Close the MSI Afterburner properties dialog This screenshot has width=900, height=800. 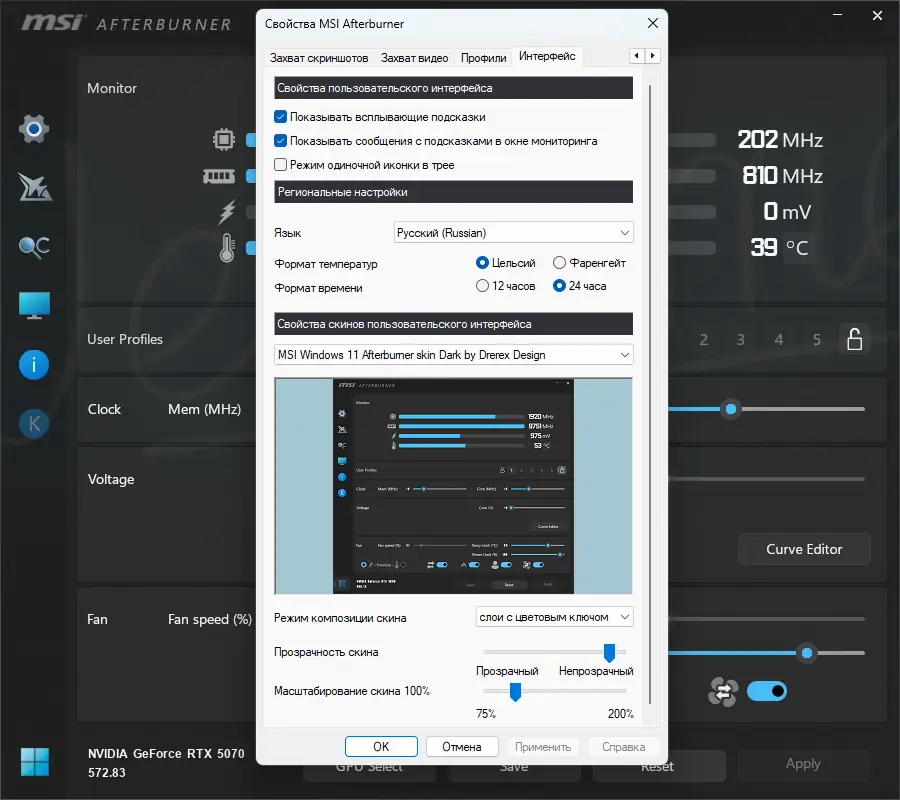click(653, 24)
